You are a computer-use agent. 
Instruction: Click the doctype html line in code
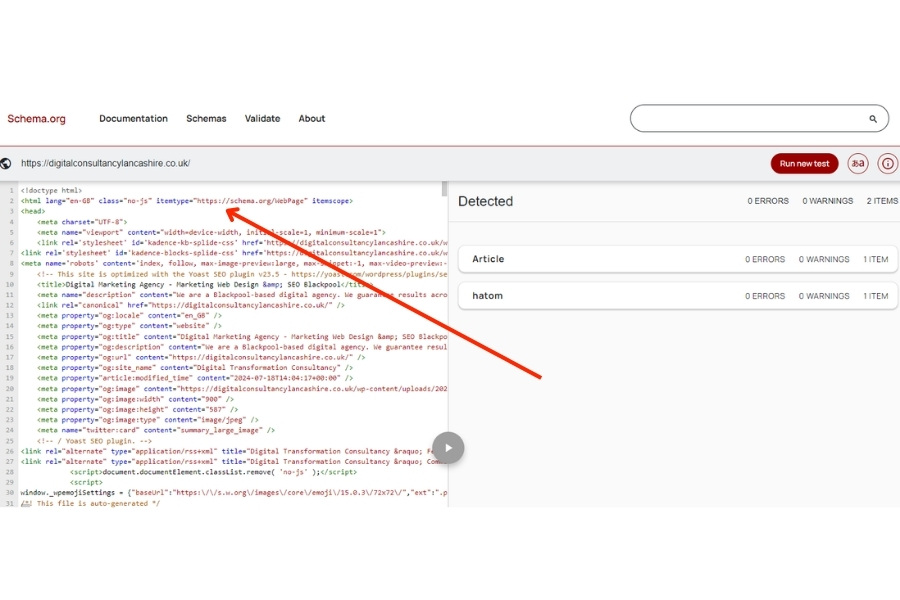[51, 190]
